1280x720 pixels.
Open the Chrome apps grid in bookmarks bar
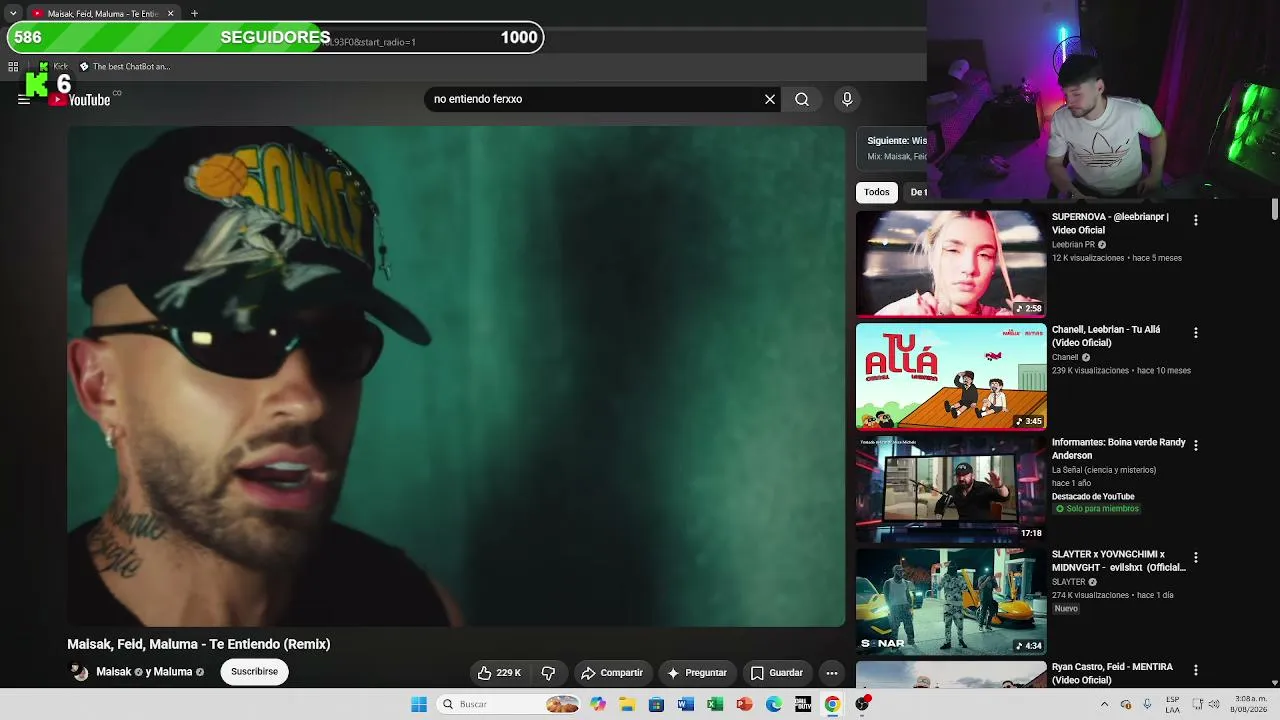point(13,67)
